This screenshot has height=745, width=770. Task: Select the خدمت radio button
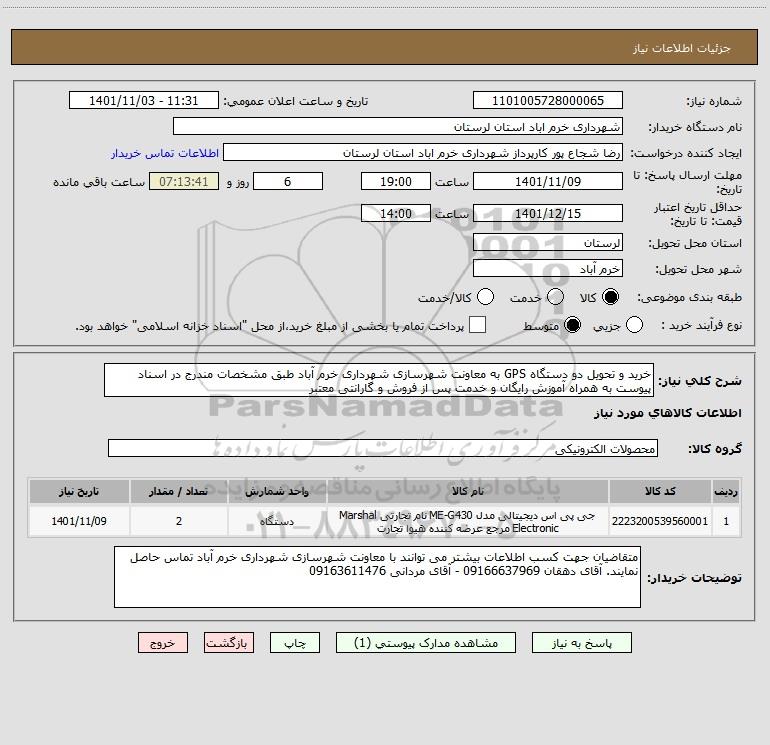click(x=555, y=297)
